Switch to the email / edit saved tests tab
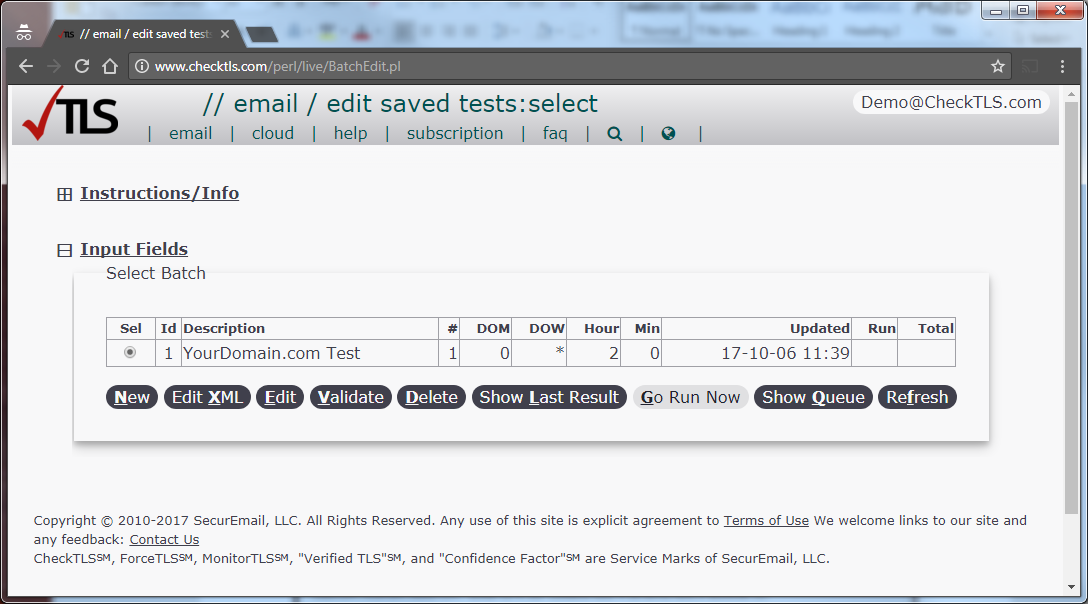 tap(144, 34)
